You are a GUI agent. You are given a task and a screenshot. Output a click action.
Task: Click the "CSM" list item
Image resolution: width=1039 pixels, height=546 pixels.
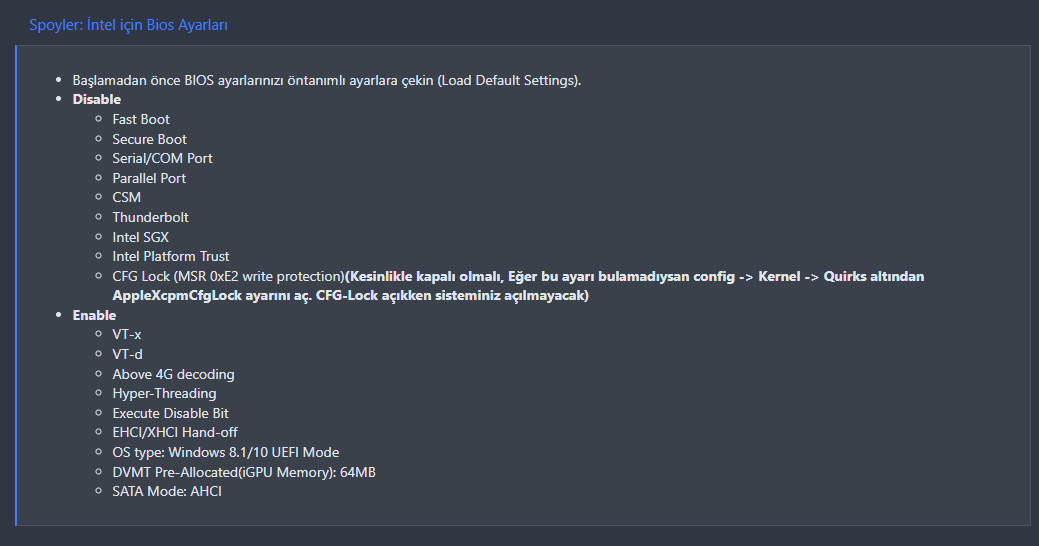point(126,197)
